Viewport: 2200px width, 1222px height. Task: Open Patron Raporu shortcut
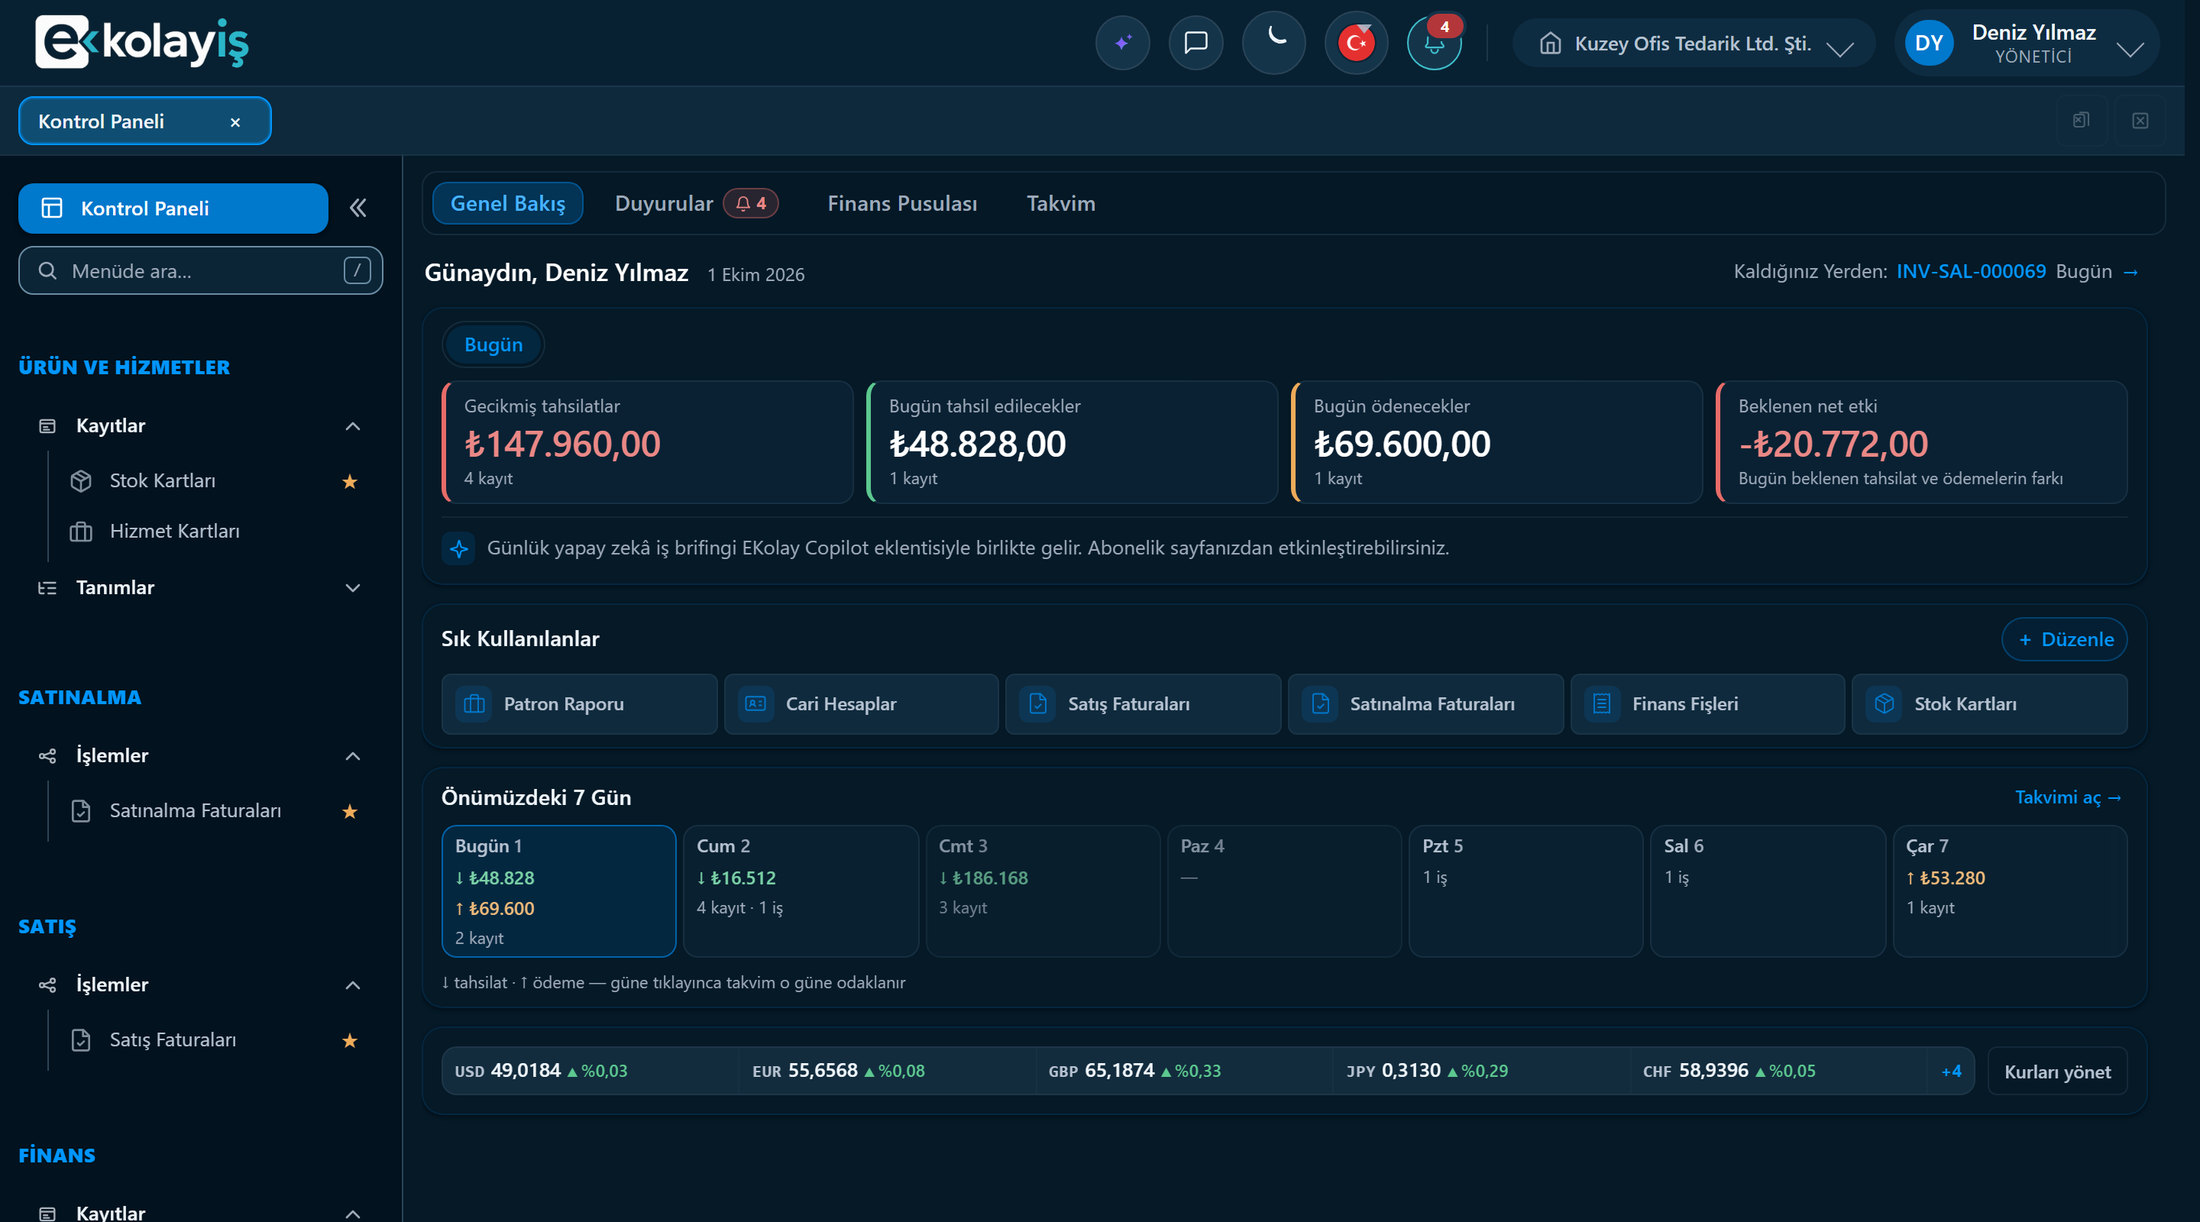coord(579,704)
